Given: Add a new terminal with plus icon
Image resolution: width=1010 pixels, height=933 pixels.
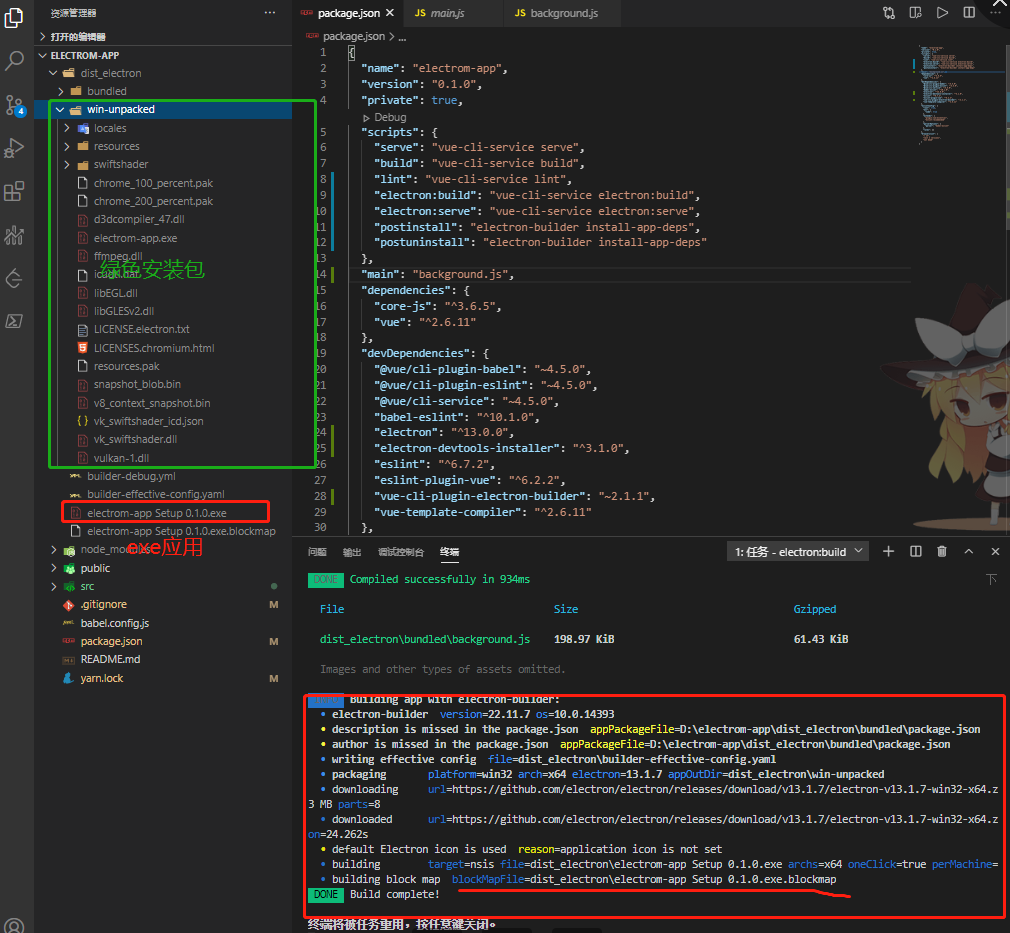Looking at the screenshot, I should tap(888, 552).
